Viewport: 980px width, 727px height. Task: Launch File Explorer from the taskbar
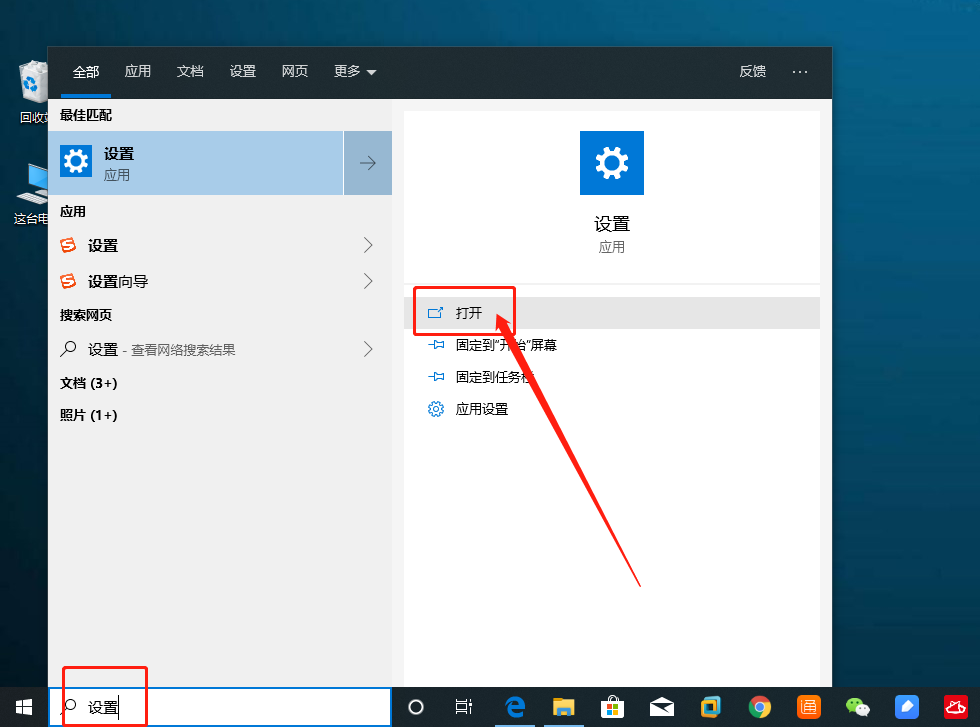click(x=564, y=707)
